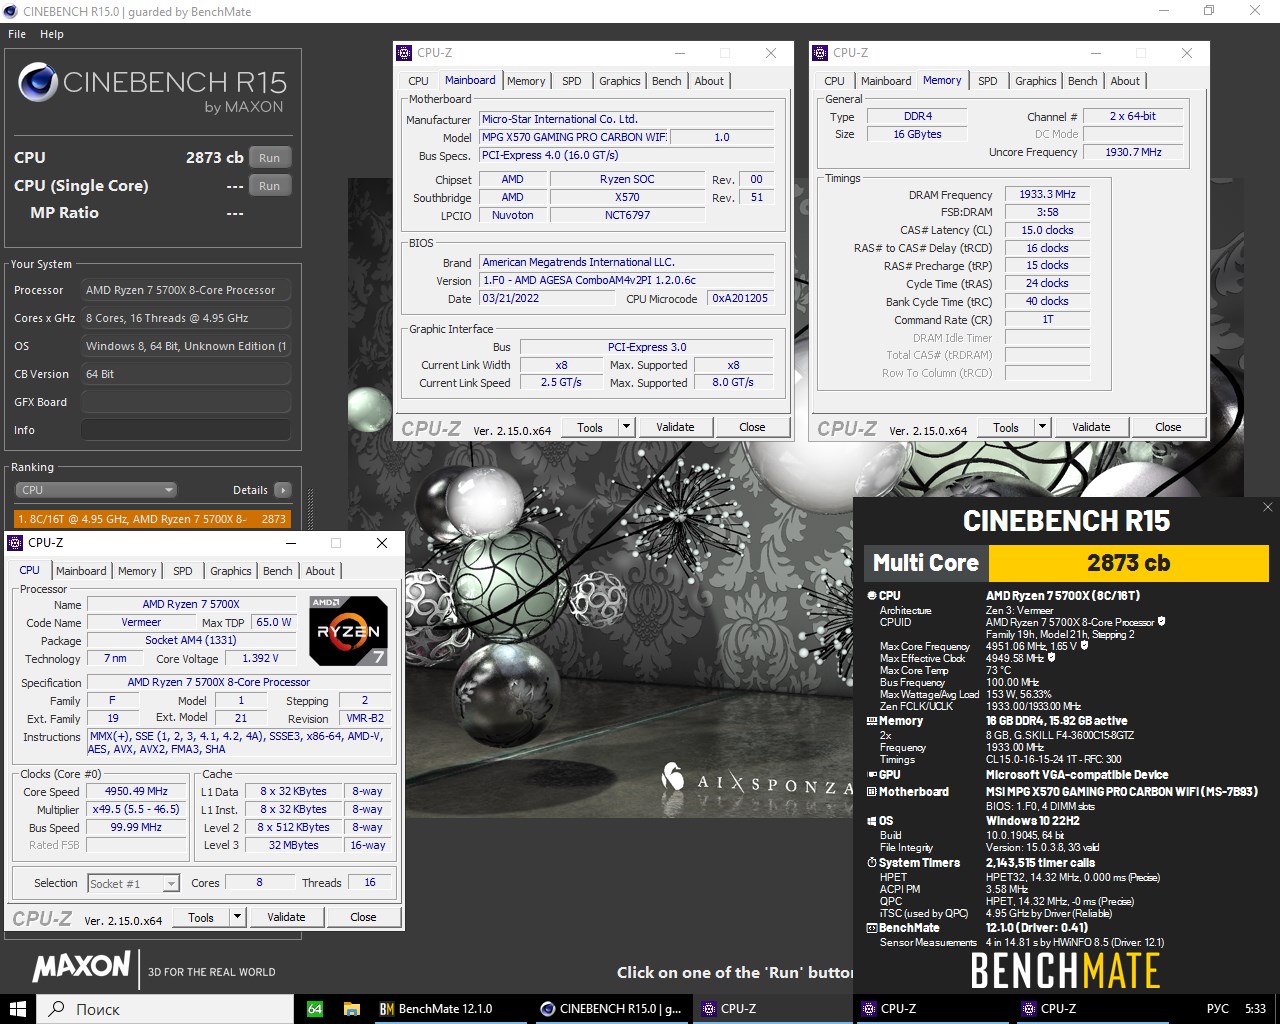Viewport: 1280px width, 1024px height.
Task: Switch to Memory tab in Mainboard CPU-Z window
Action: (x=526, y=81)
